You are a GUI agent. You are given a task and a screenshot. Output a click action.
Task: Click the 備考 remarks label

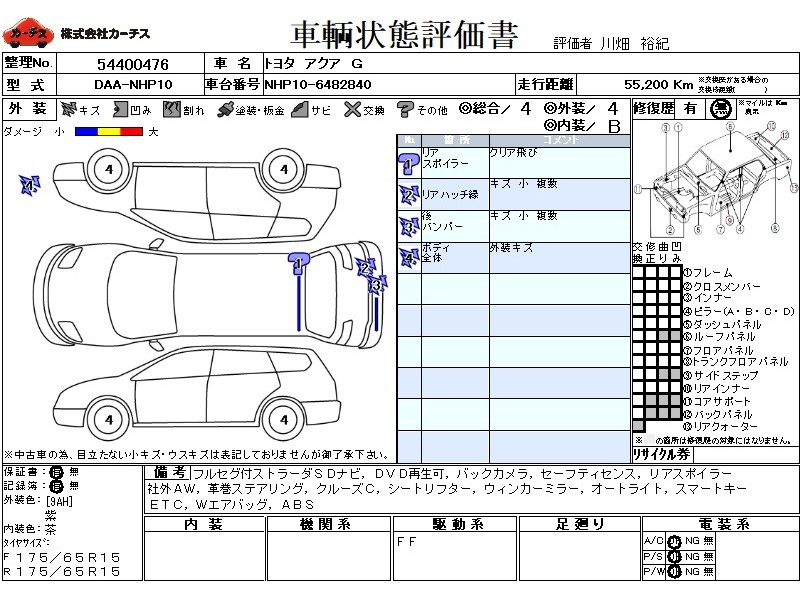click(x=168, y=473)
